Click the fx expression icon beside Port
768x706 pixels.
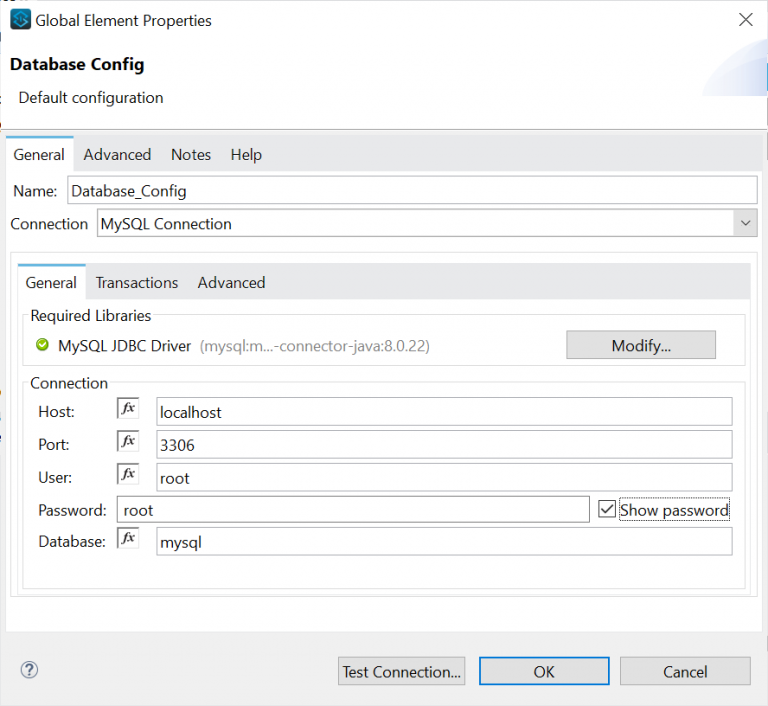128,443
